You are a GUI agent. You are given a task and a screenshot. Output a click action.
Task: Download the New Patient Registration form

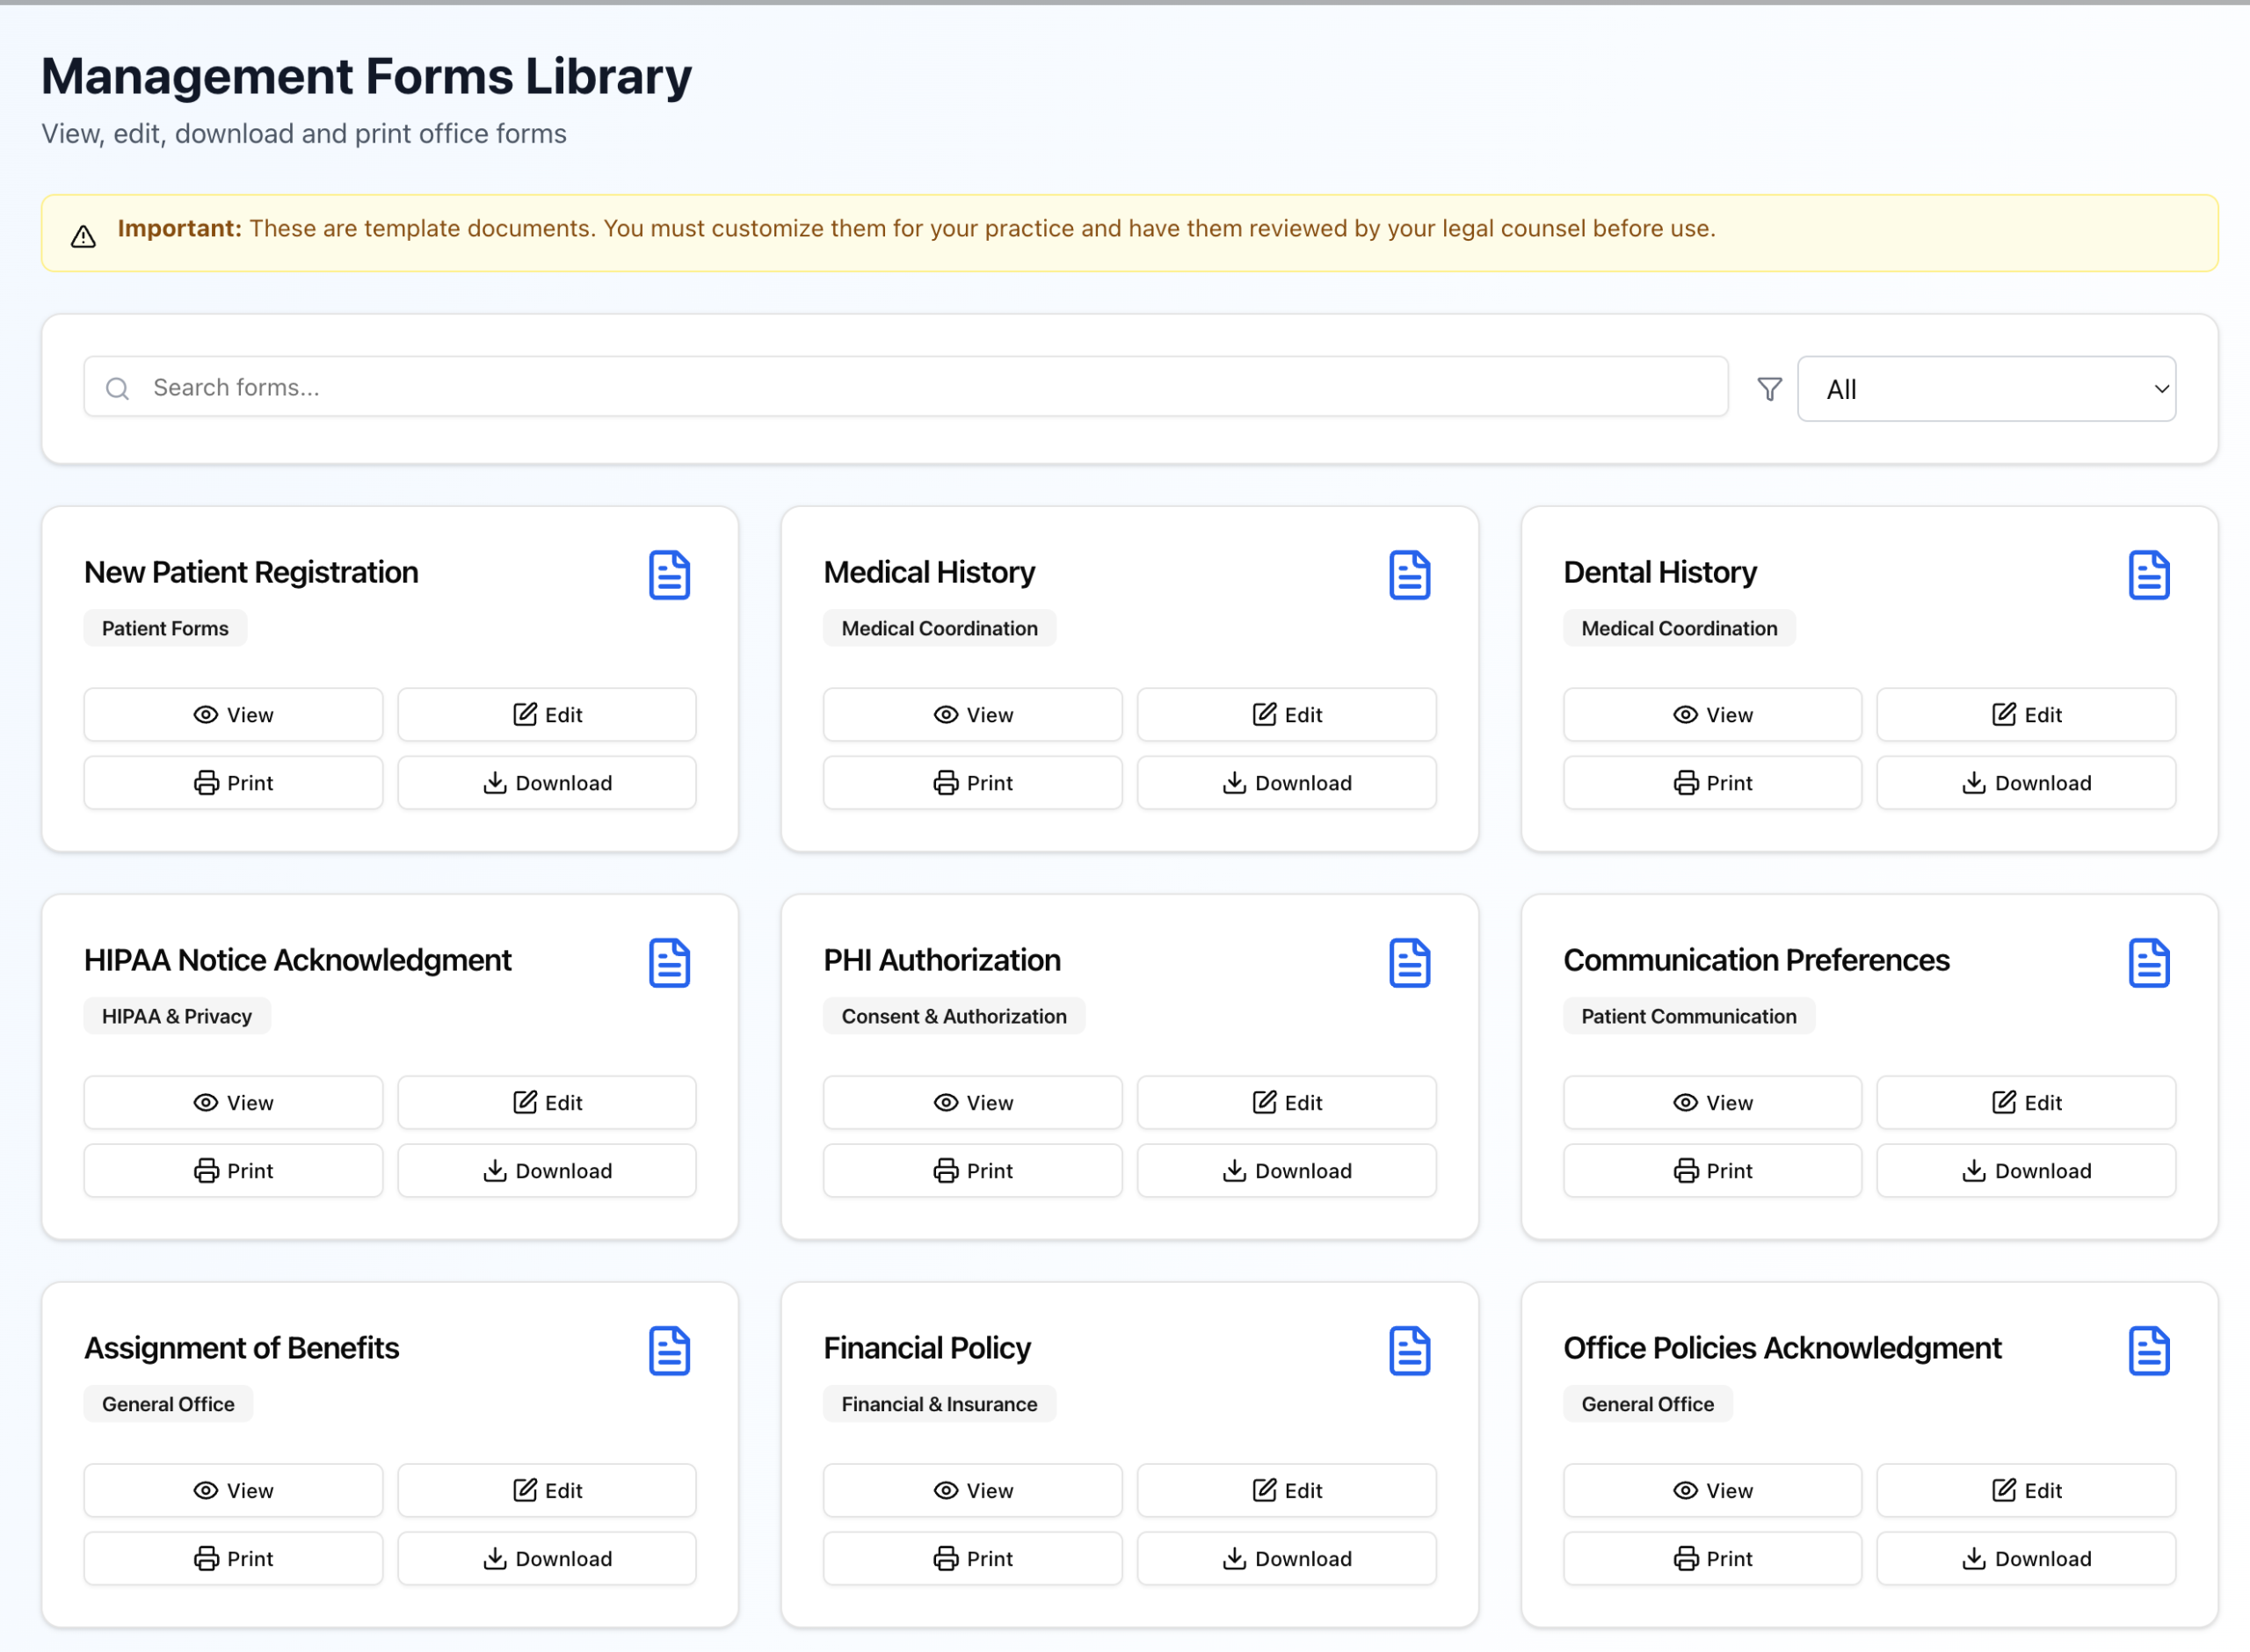point(547,782)
